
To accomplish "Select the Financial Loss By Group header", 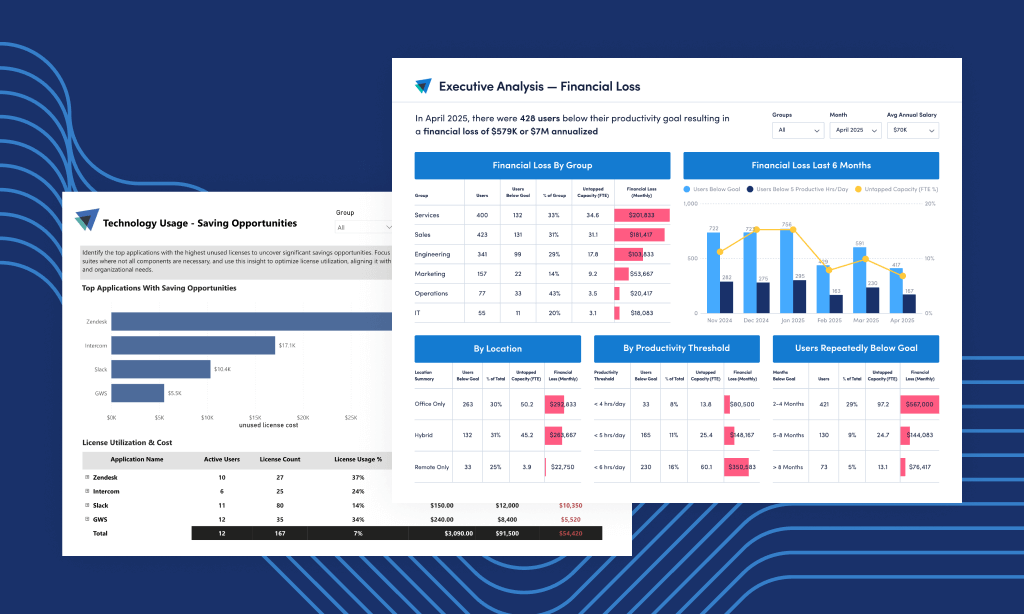I will click(x=542, y=165).
